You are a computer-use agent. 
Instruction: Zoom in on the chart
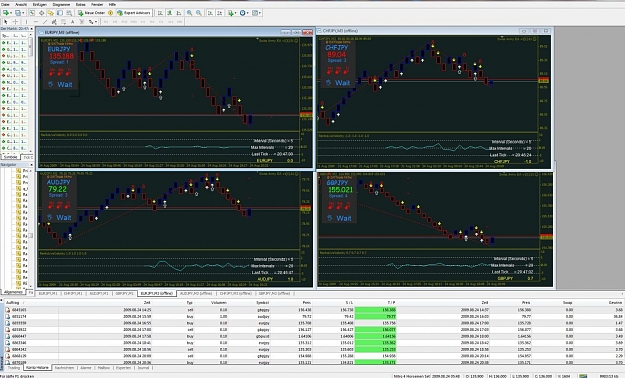coord(189,13)
